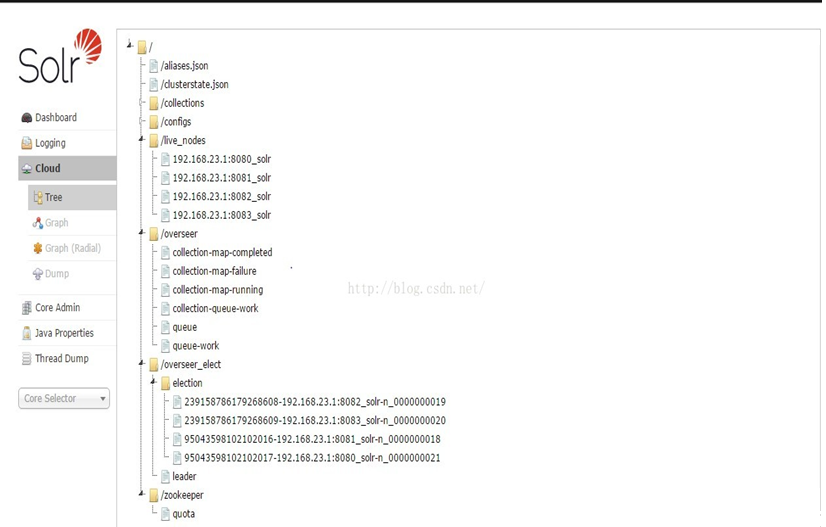Select the collection-queue-work node
This screenshot has height=527, width=826.
pos(215,308)
